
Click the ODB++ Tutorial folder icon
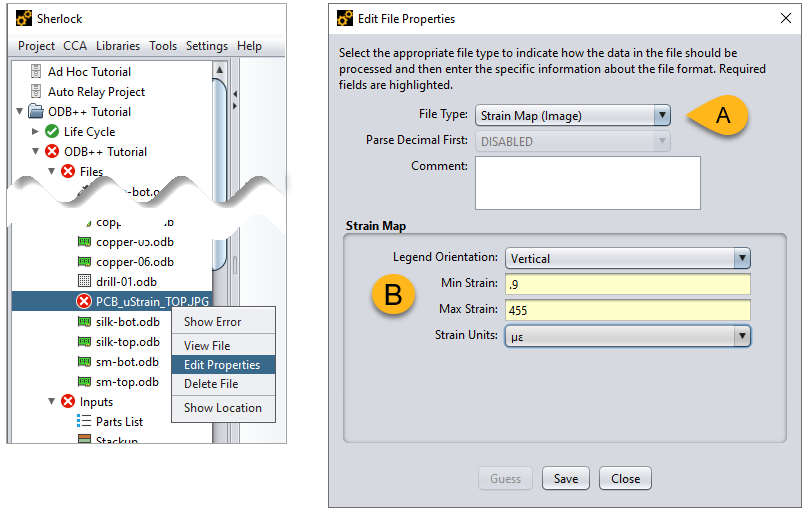pos(36,112)
